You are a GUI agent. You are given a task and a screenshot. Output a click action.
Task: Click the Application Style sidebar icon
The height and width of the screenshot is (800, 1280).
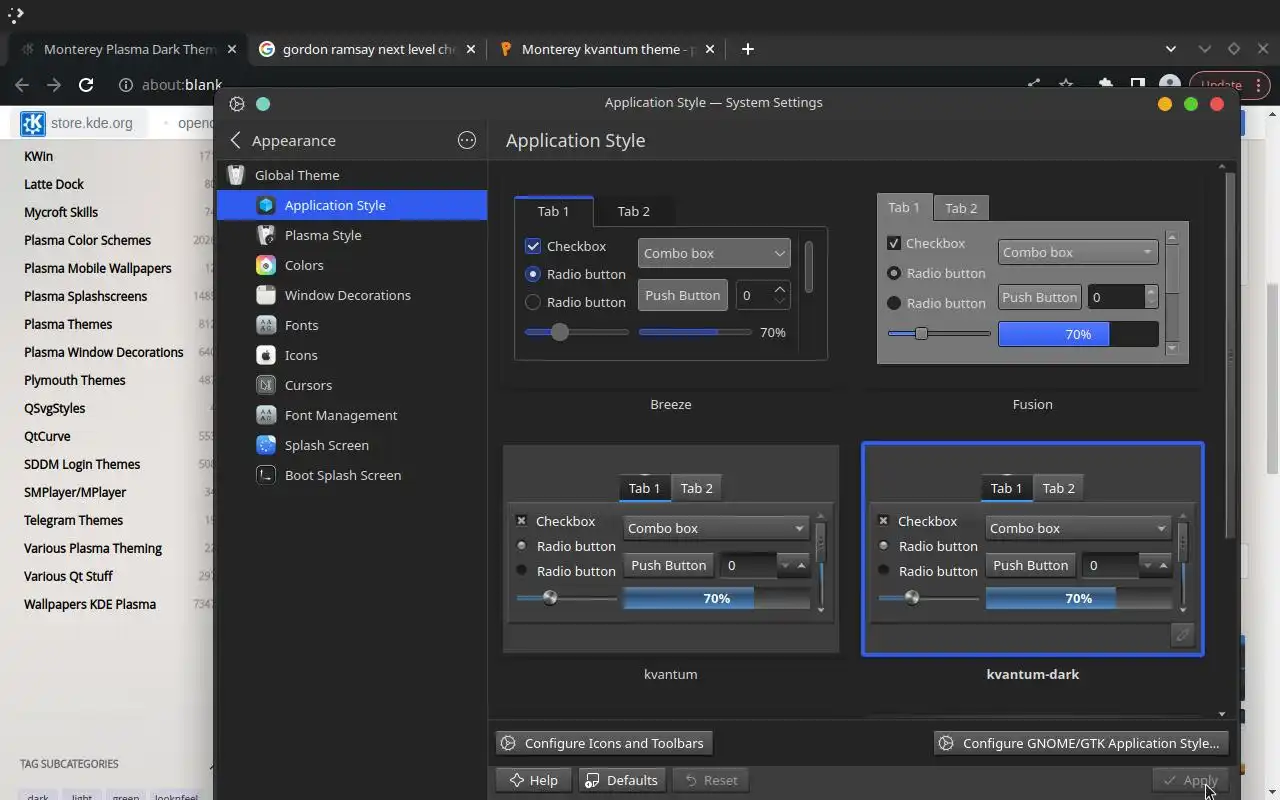(265, 205)
